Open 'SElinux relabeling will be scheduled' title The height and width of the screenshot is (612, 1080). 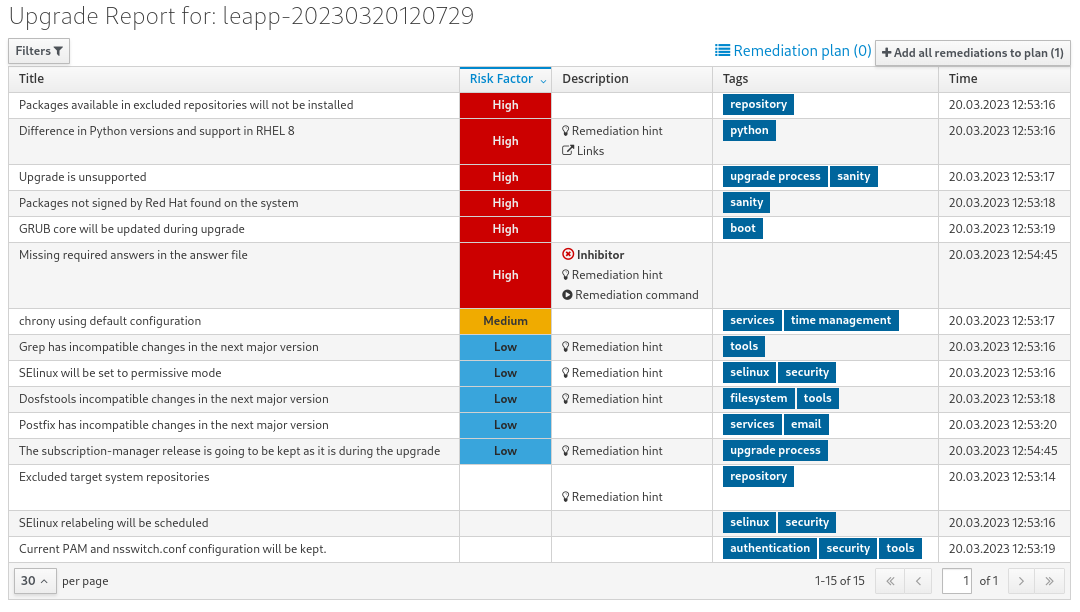pos(114,523)
